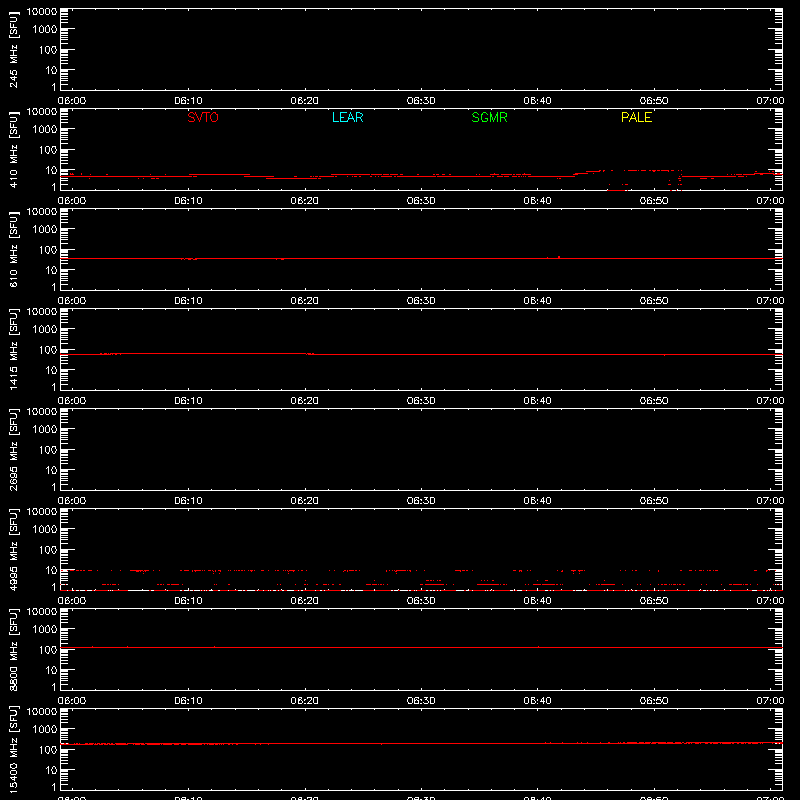The height and width of the screenshot is (800, 800).
Task: Click the red 610 MHz flux trace line
Action: (x=421, y=258)
